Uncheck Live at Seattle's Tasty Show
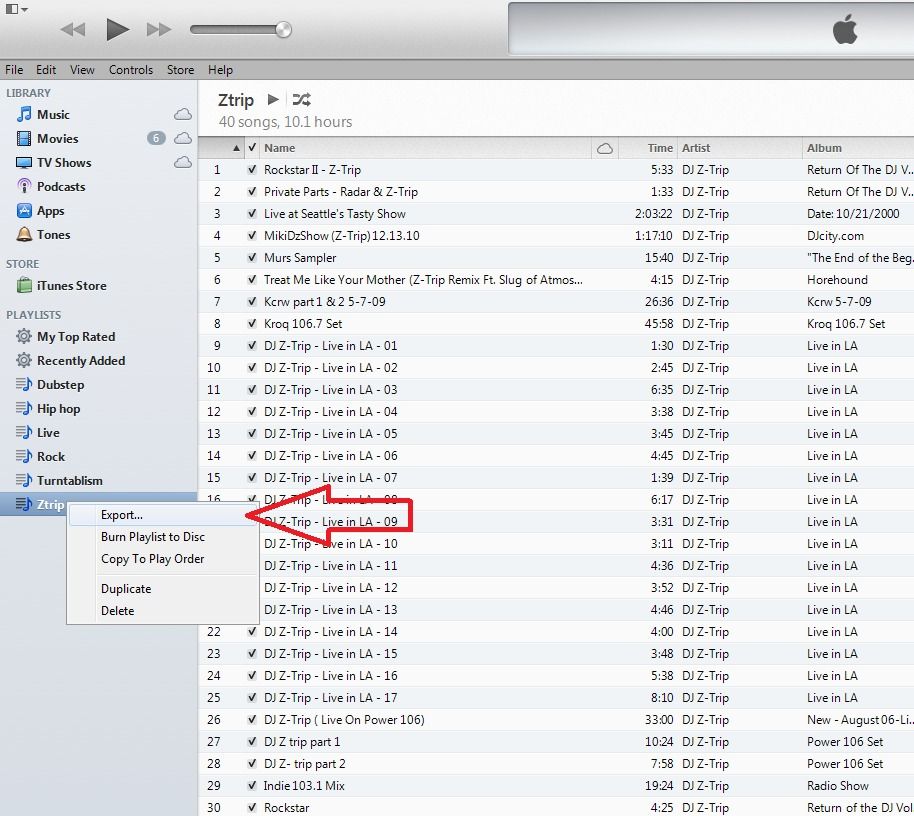Screen dimensions: 914x816 (x=252, y=214)
